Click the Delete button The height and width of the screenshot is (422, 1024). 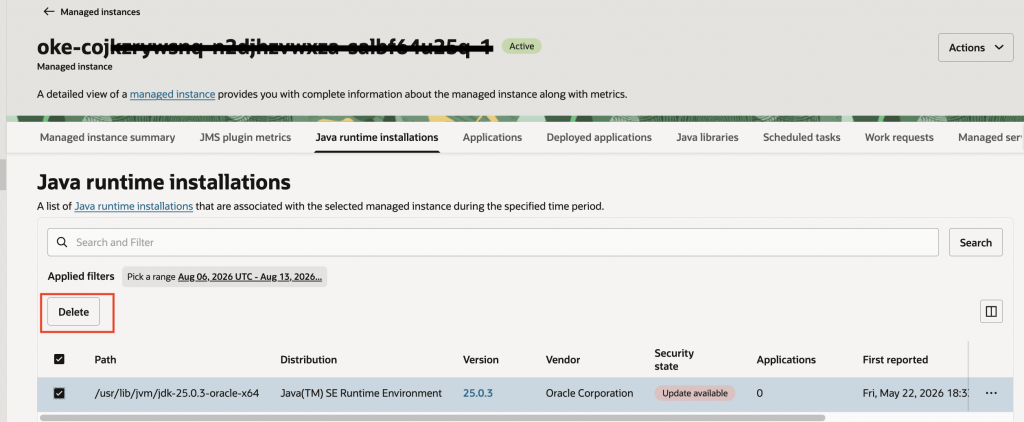click(73, 312)
